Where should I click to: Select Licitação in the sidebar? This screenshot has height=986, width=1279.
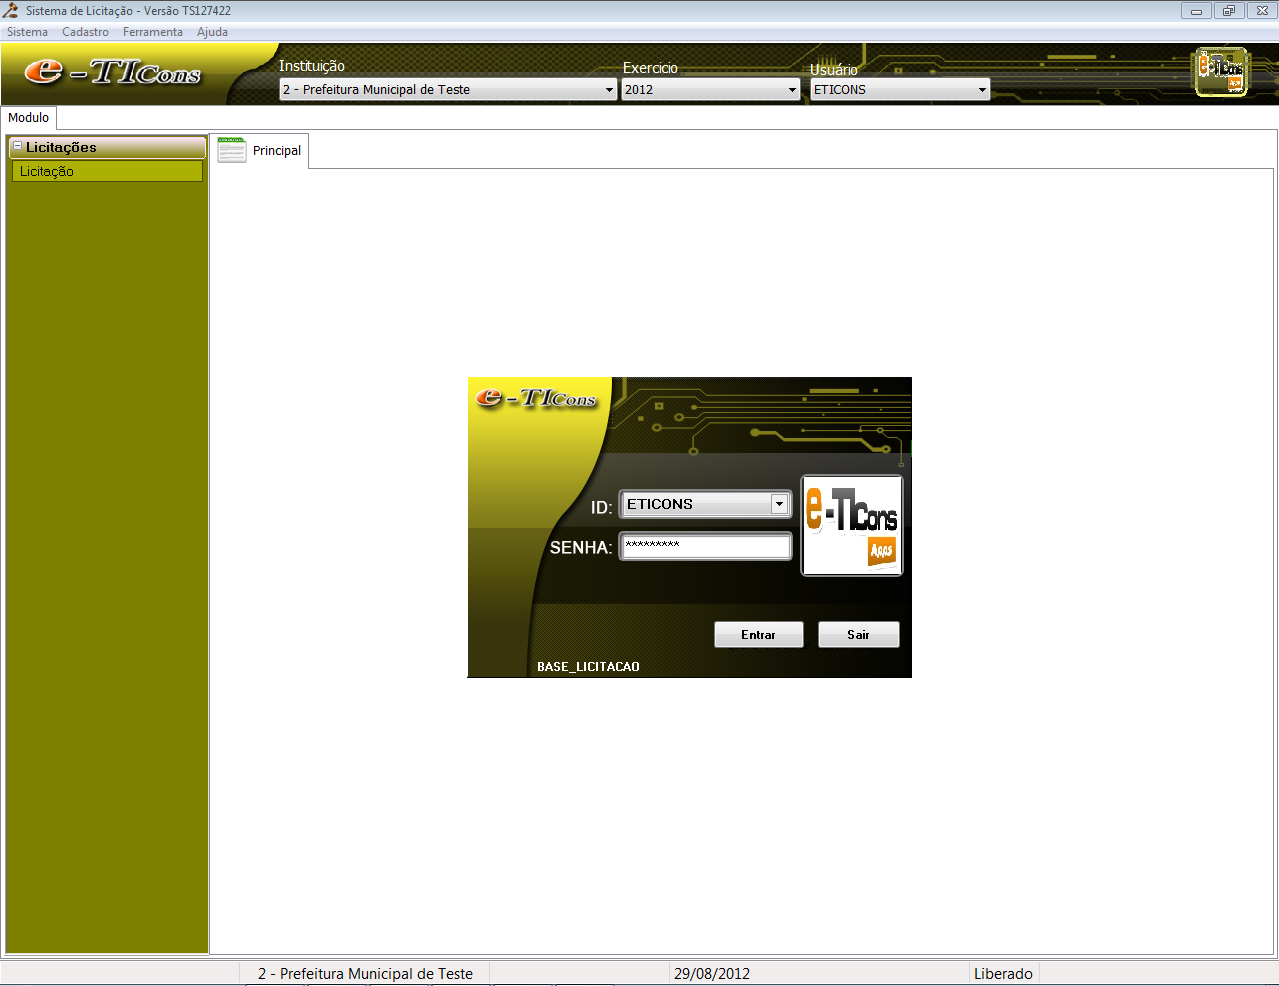[x=107, y=172]
